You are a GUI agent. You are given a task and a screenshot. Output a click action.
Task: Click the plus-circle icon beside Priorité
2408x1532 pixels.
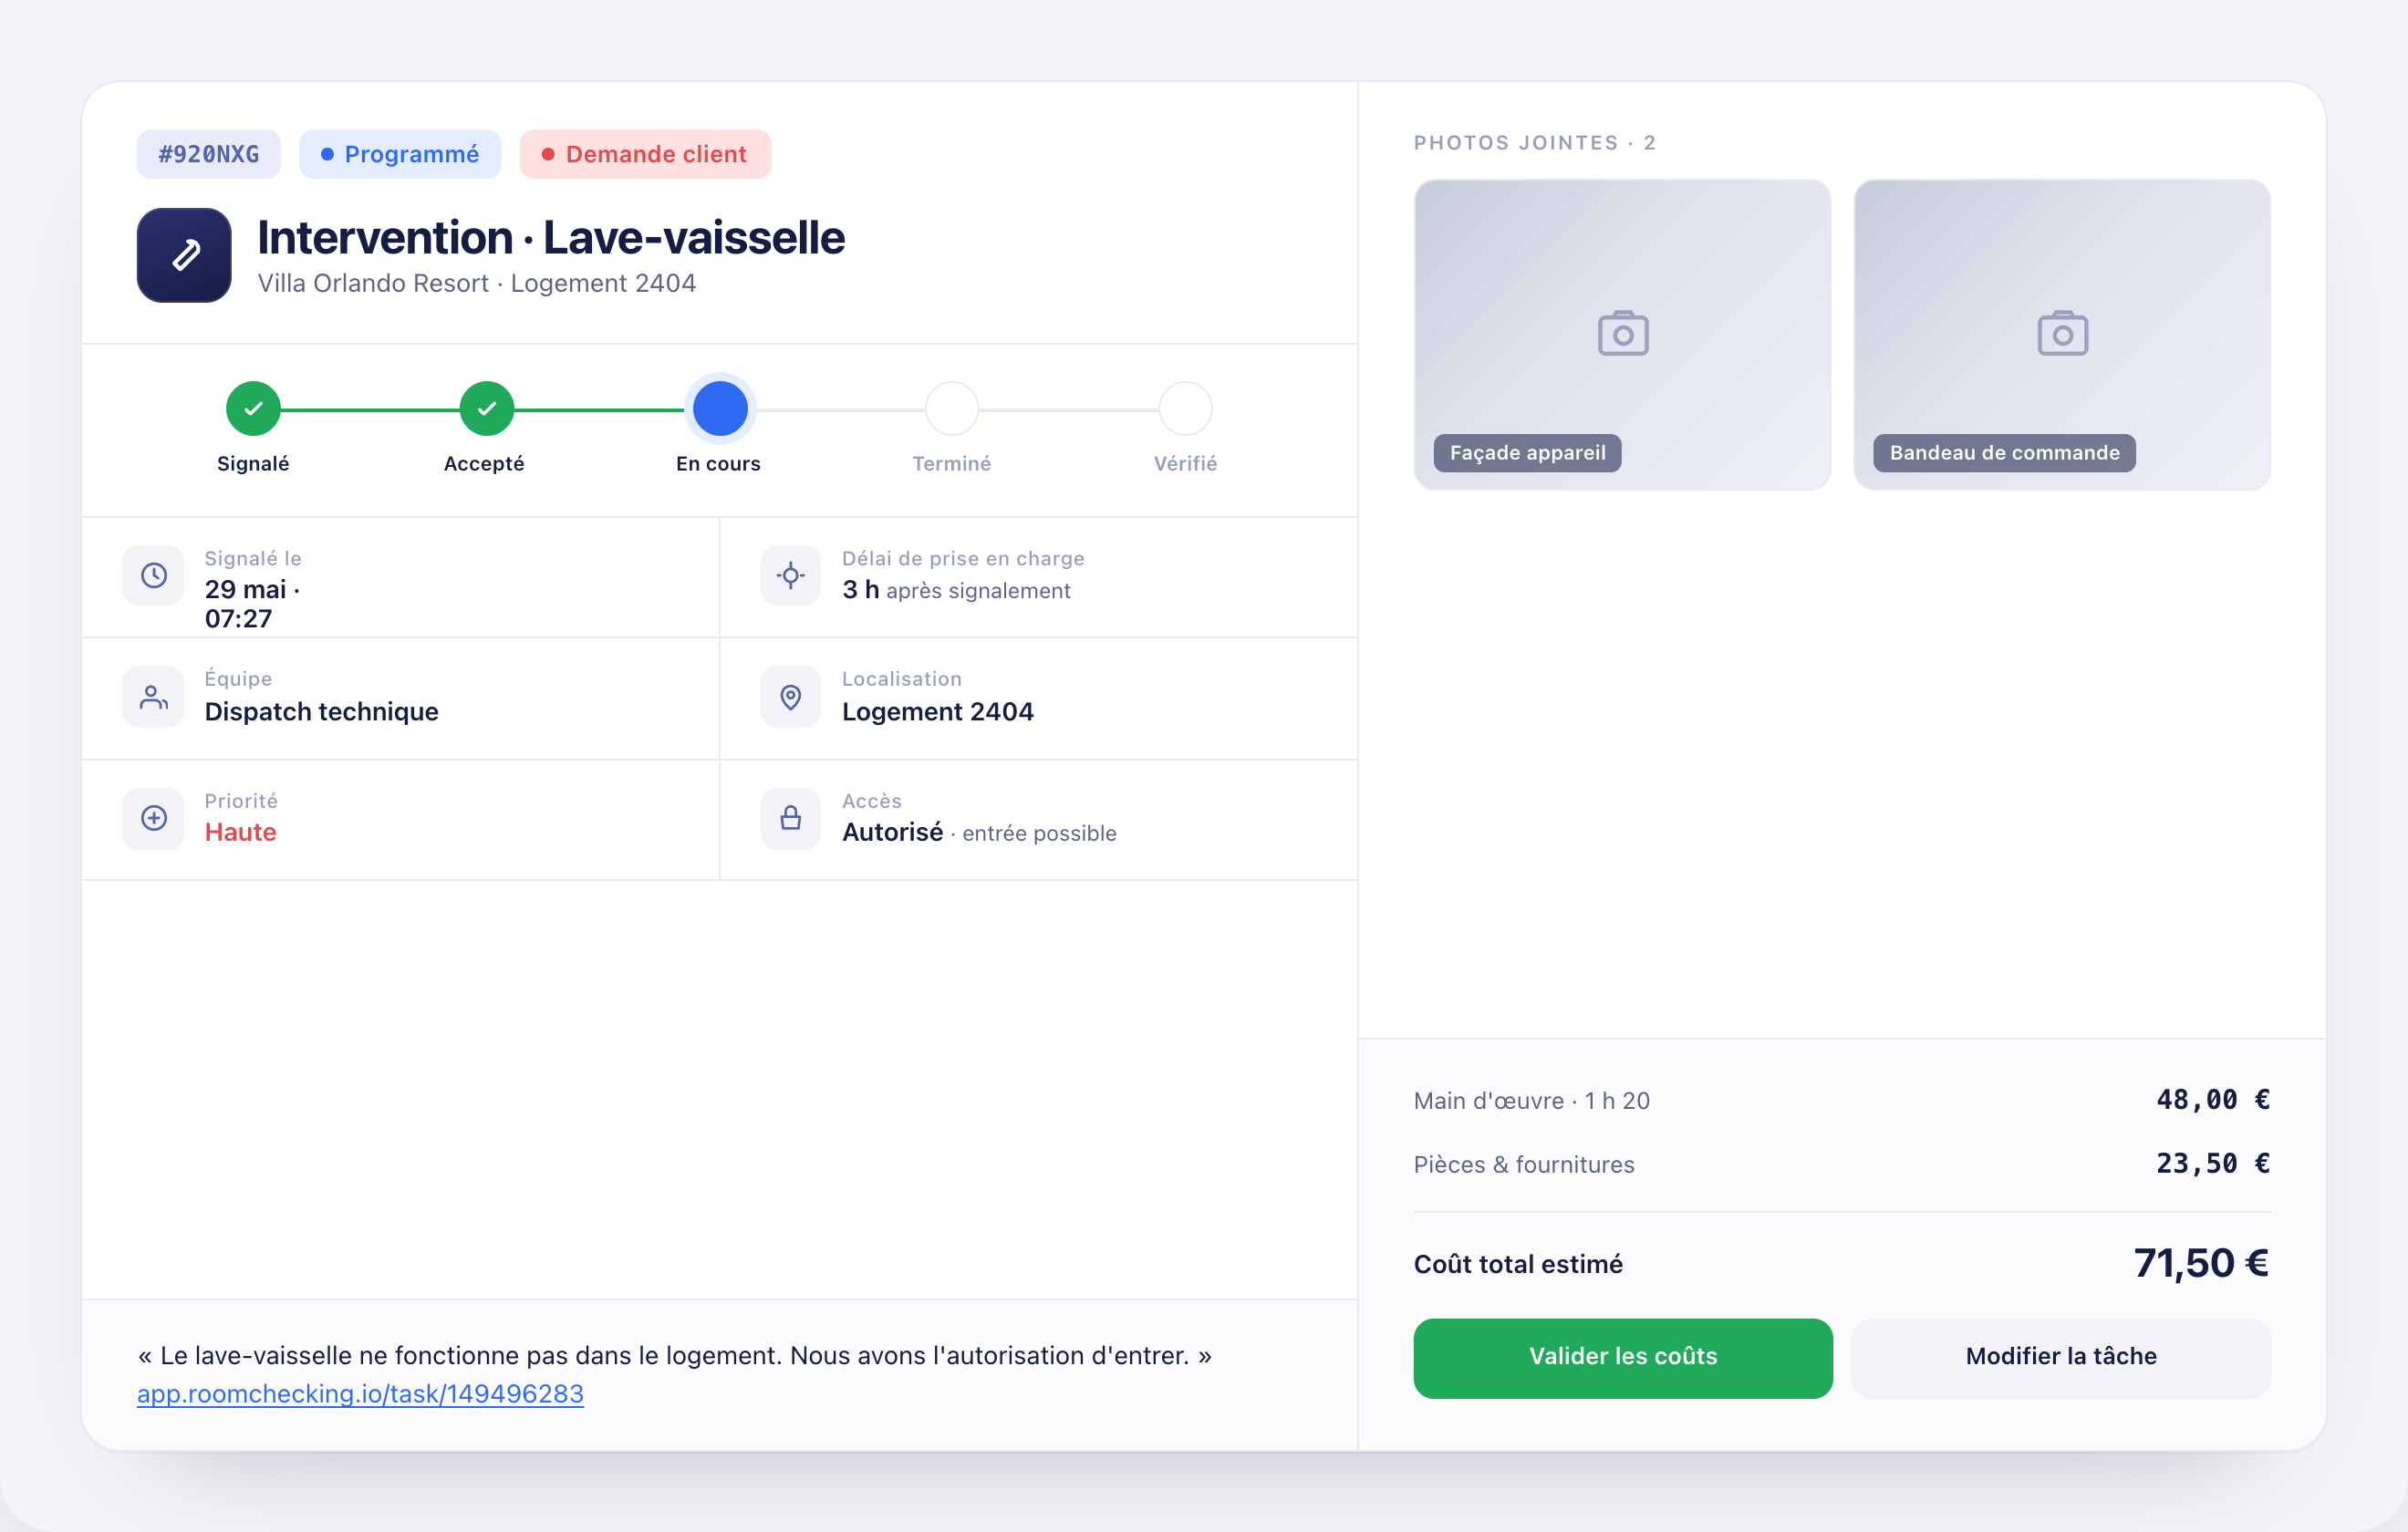coord(153,818)
